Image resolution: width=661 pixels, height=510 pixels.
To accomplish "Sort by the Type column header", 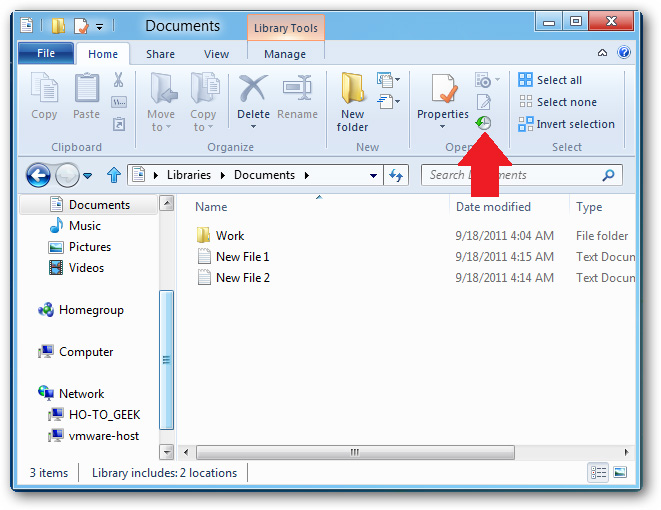I will [589, 207].
